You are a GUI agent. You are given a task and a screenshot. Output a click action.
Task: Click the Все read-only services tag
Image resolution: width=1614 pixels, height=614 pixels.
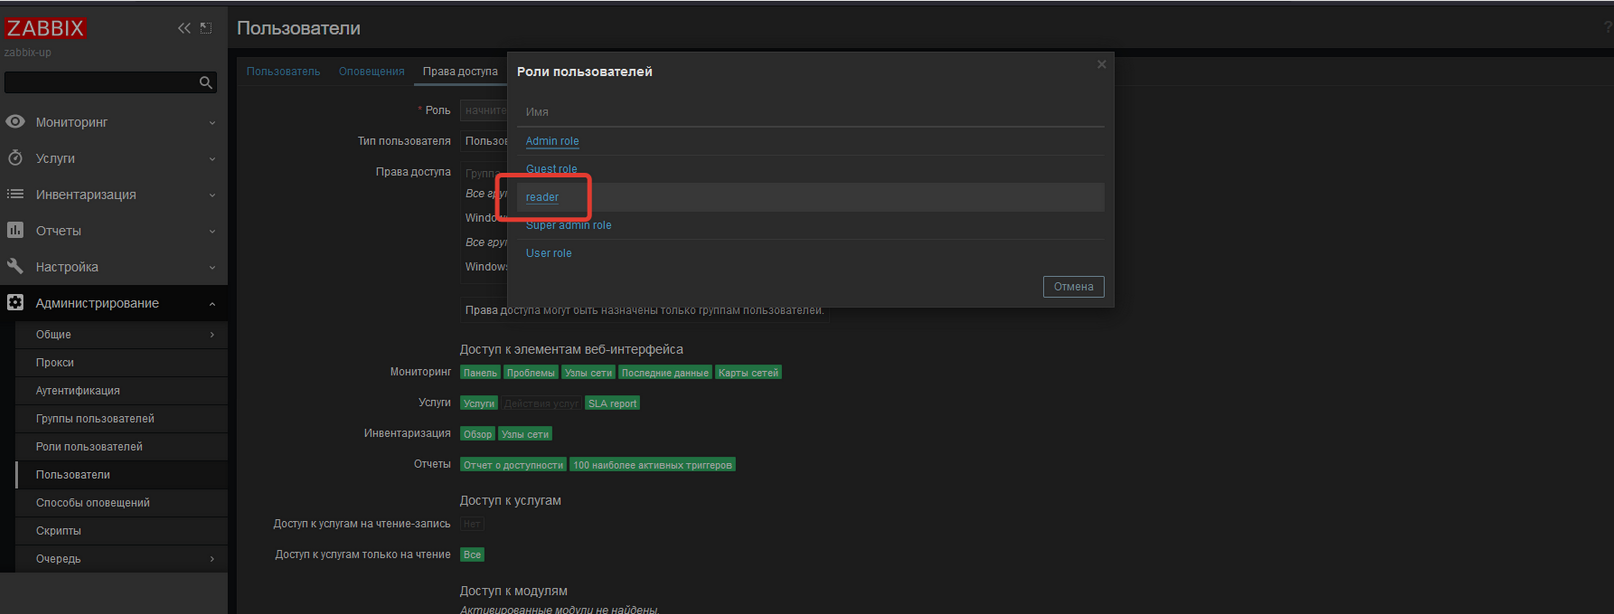coord(472,554)
